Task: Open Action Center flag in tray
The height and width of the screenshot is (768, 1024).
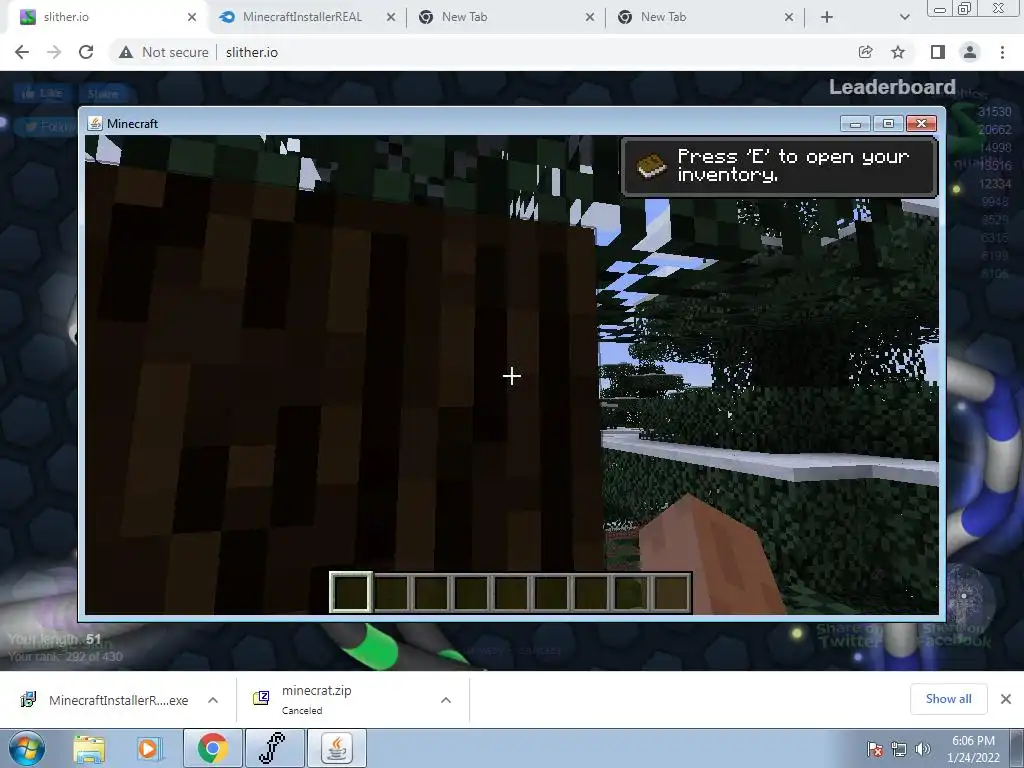Action: 875,749
